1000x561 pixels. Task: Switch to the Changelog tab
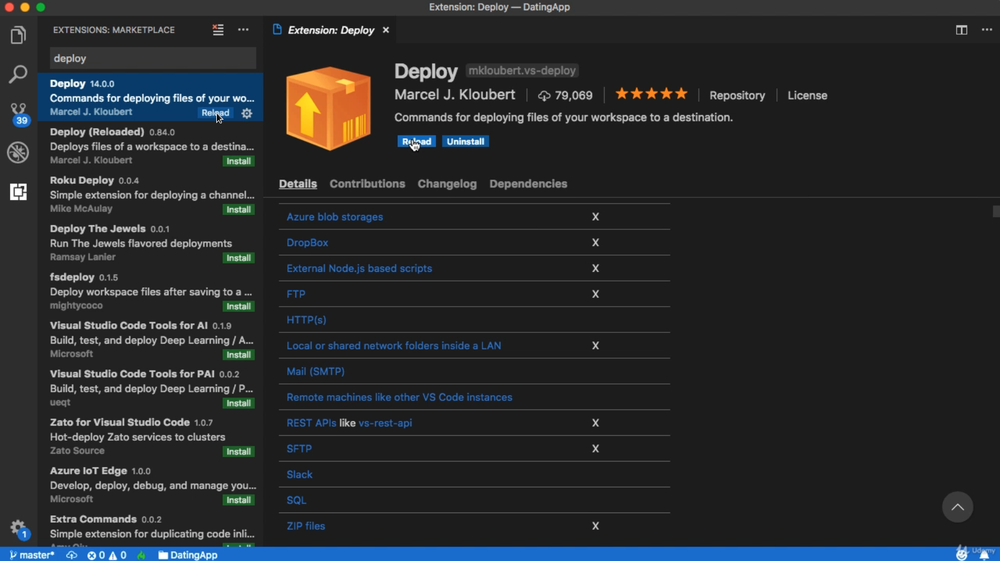tap(447, 184)
